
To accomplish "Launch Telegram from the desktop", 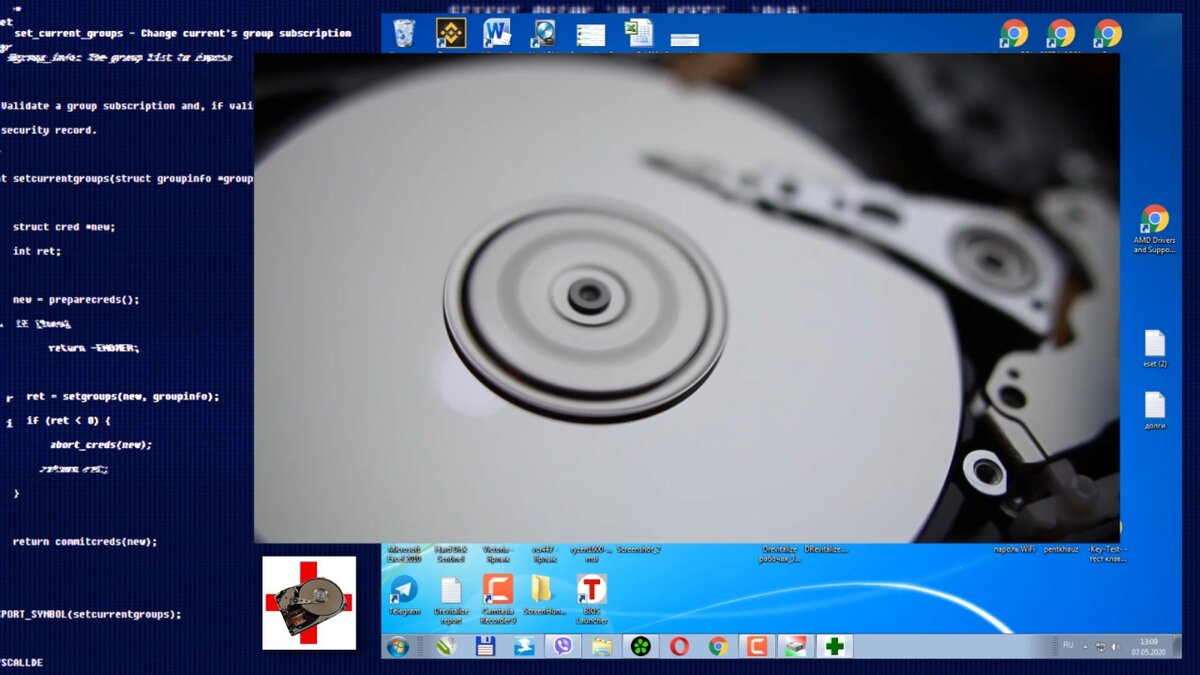I will (x=404, y=595).
